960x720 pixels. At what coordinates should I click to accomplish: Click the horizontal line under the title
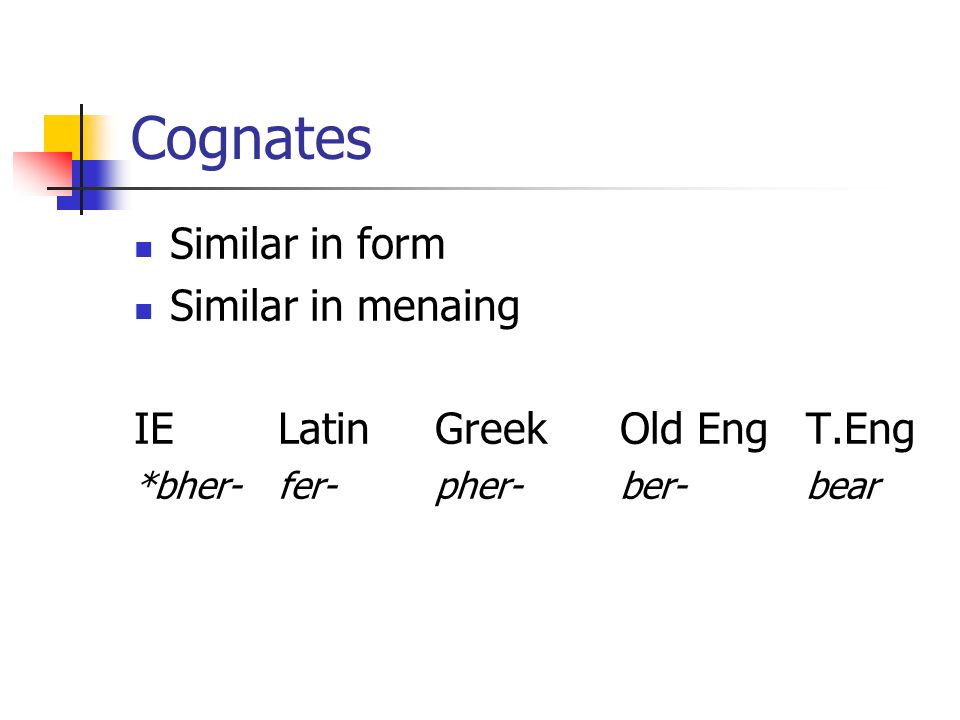[x=465, y=188]
